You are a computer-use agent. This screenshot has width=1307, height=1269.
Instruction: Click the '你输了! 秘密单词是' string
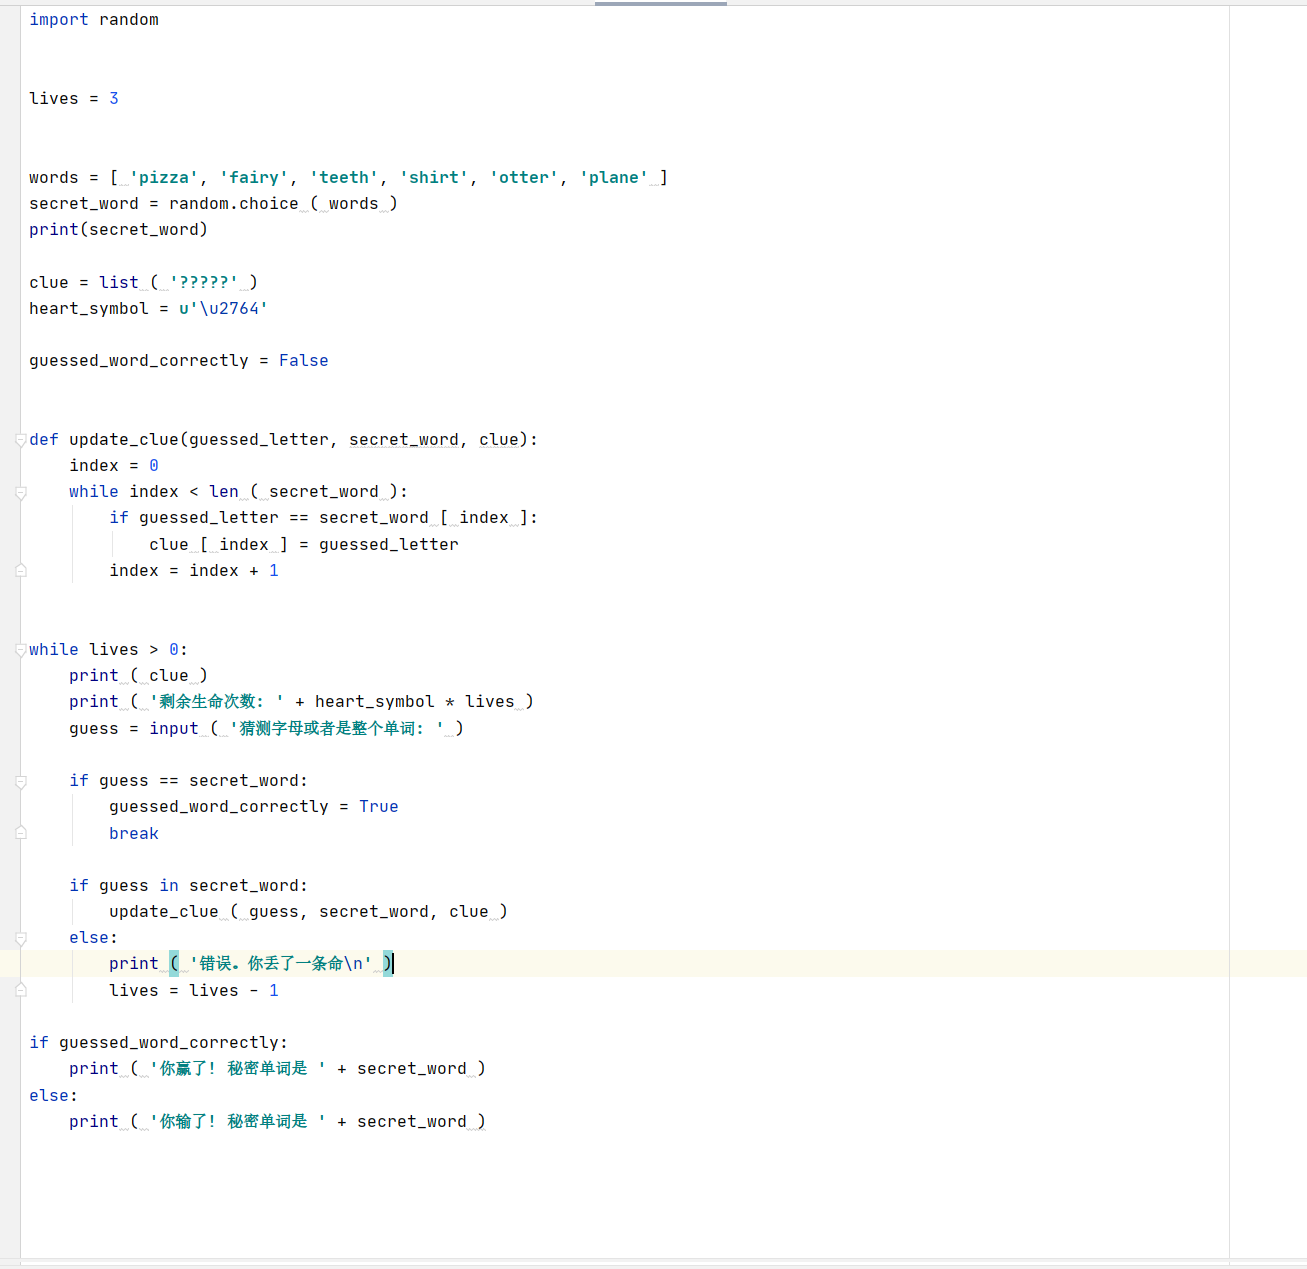click(x=238, y=1121)
